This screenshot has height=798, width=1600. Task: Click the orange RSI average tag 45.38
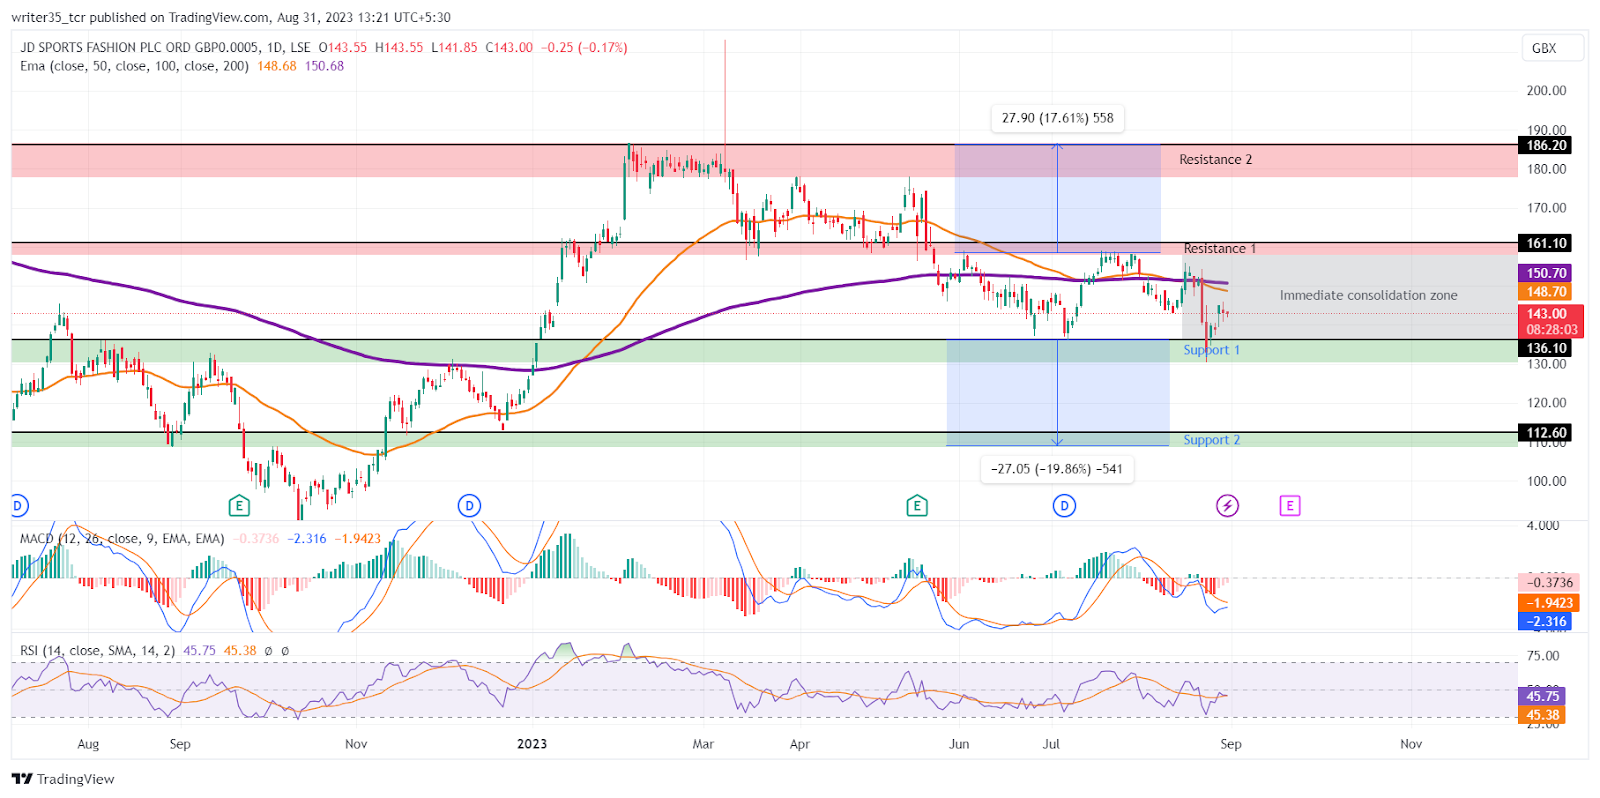[x=1542, y=716]
